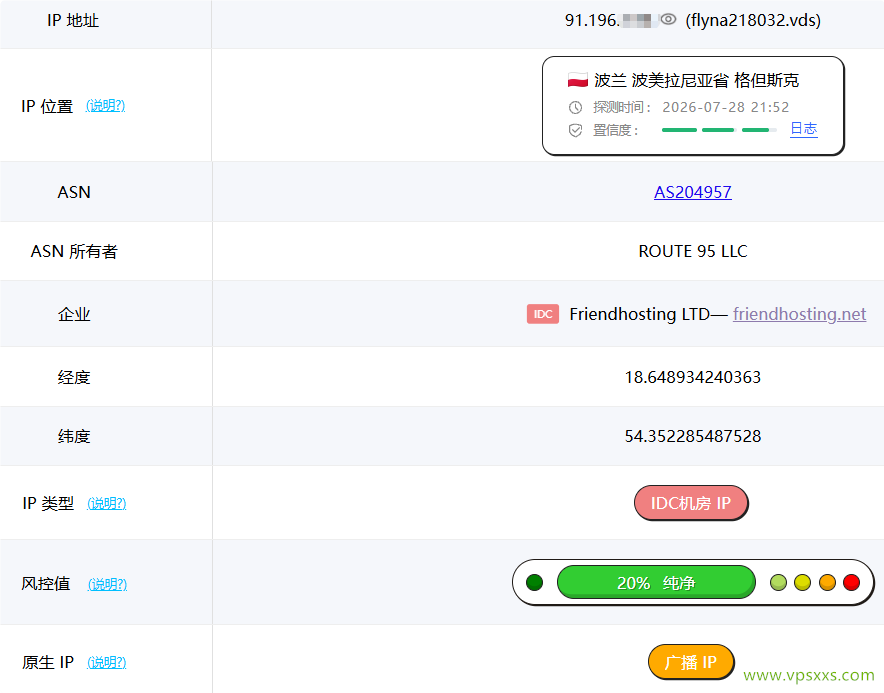The image size is (884, 693).
Task: Click the 经度 row label
Action: coord(74,377)
